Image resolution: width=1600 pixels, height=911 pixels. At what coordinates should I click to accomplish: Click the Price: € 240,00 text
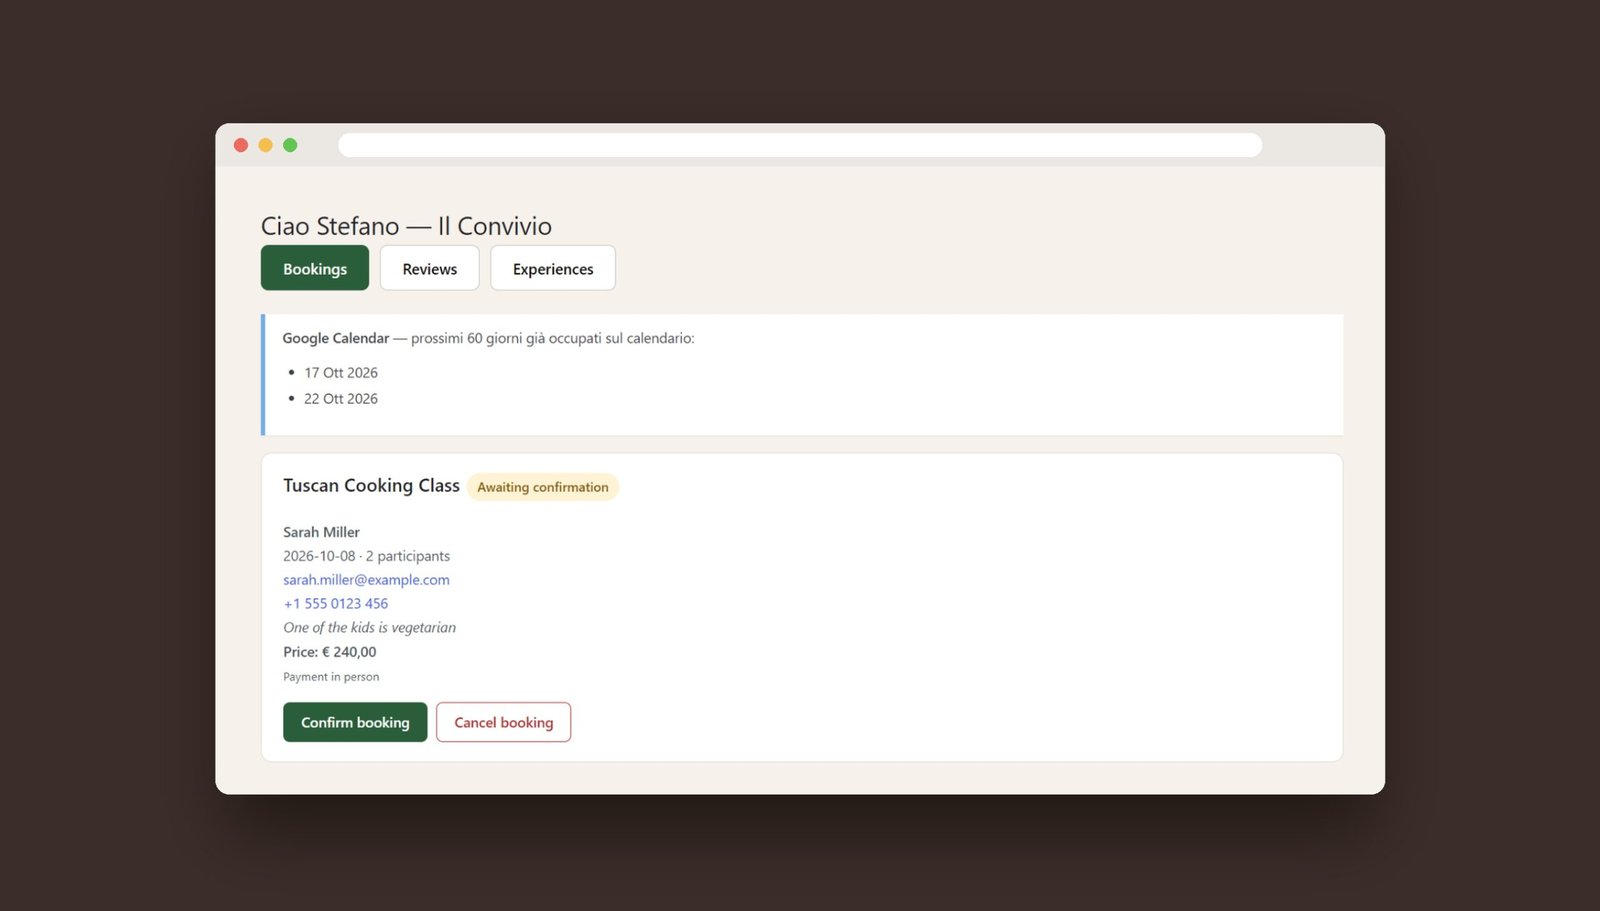pyautogui.click(x=330, y=652)
